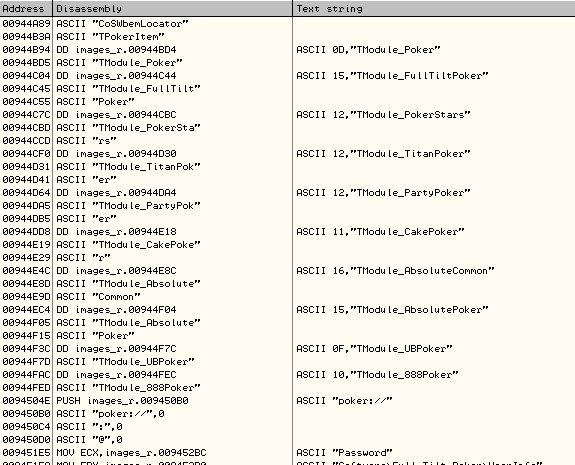Select address 00944DD8
The width and height of the screenshot is (575, 465).
point(26,232)
